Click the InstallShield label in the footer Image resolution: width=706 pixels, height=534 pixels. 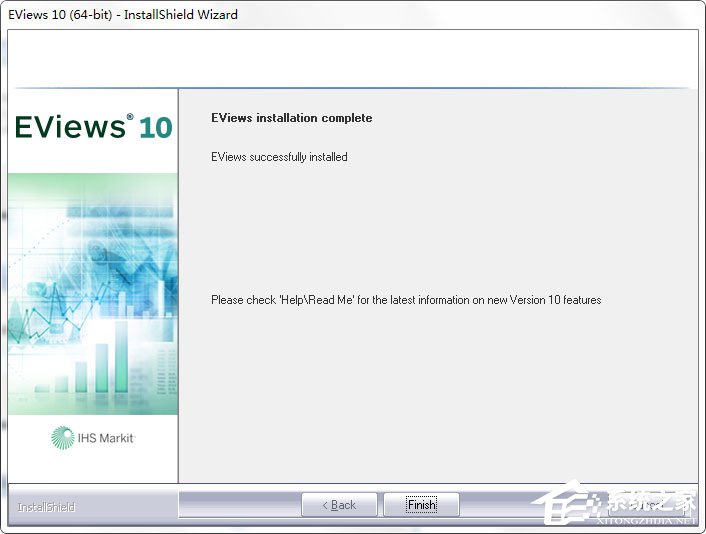click(x=46, y=507)
